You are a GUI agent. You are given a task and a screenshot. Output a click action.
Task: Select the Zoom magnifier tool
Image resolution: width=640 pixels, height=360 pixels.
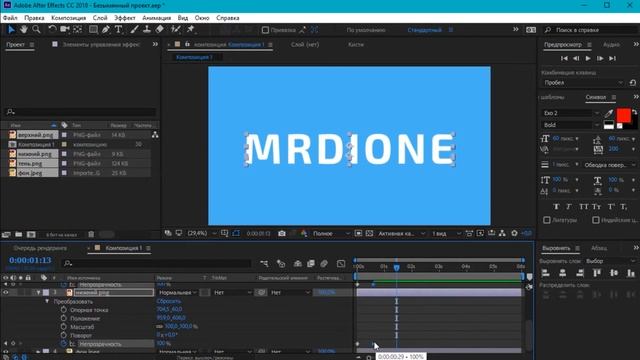point(36,29)
